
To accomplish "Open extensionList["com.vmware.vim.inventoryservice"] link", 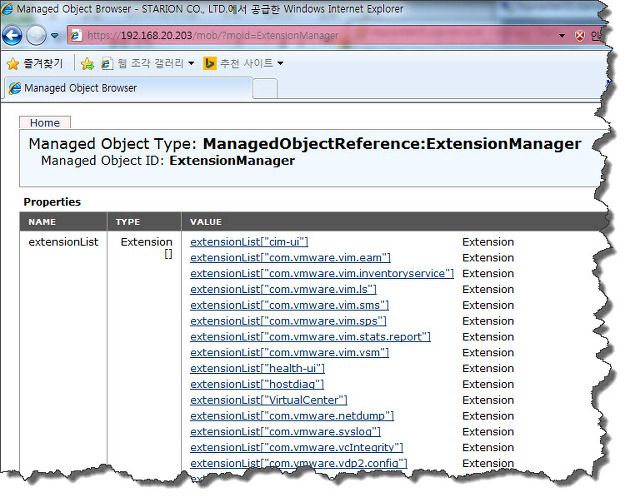I will pos(322,273).
